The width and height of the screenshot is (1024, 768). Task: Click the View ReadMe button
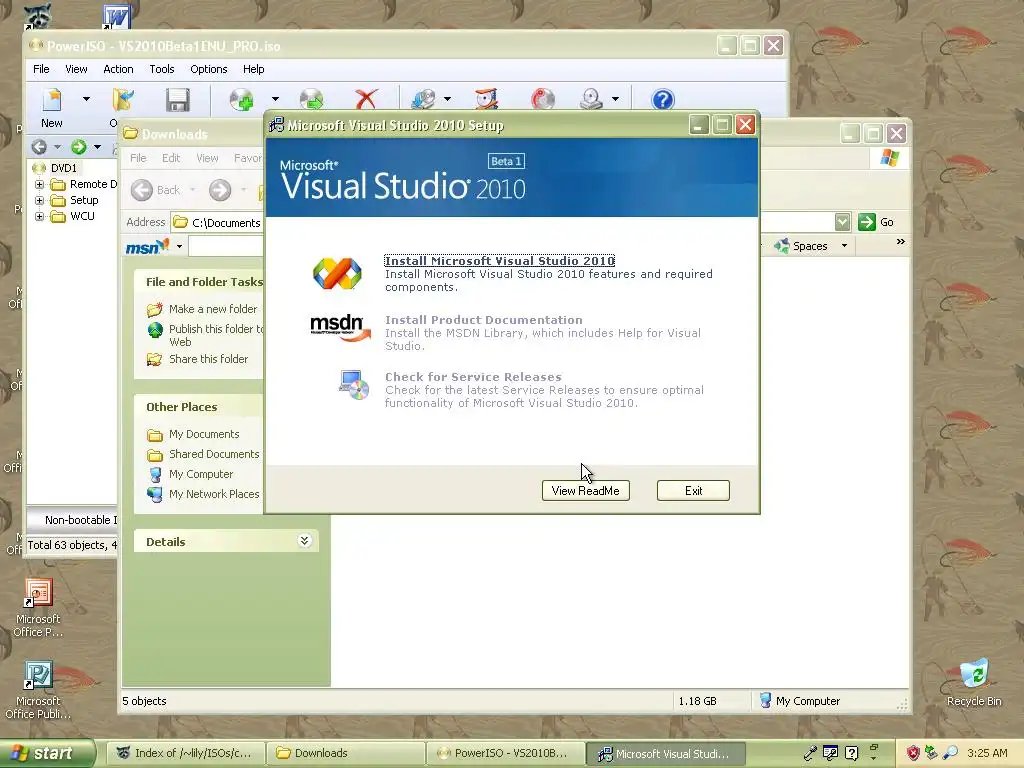pyautogui.click(x=585, y=490)
